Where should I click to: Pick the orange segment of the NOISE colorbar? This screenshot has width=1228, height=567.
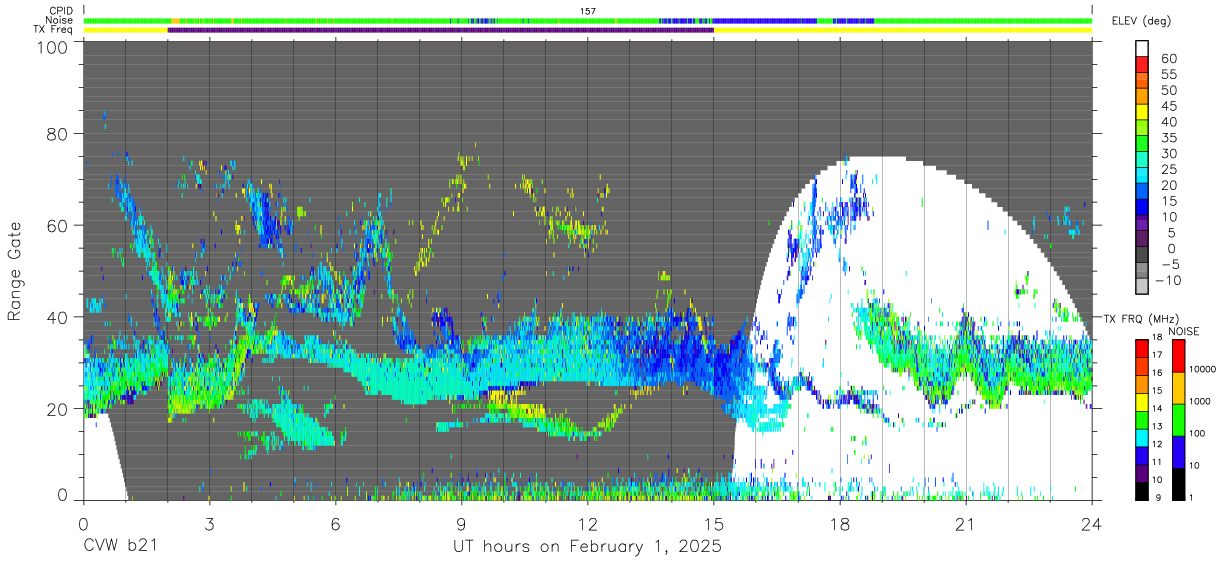pyautogui.click(x=1179, y=388)
